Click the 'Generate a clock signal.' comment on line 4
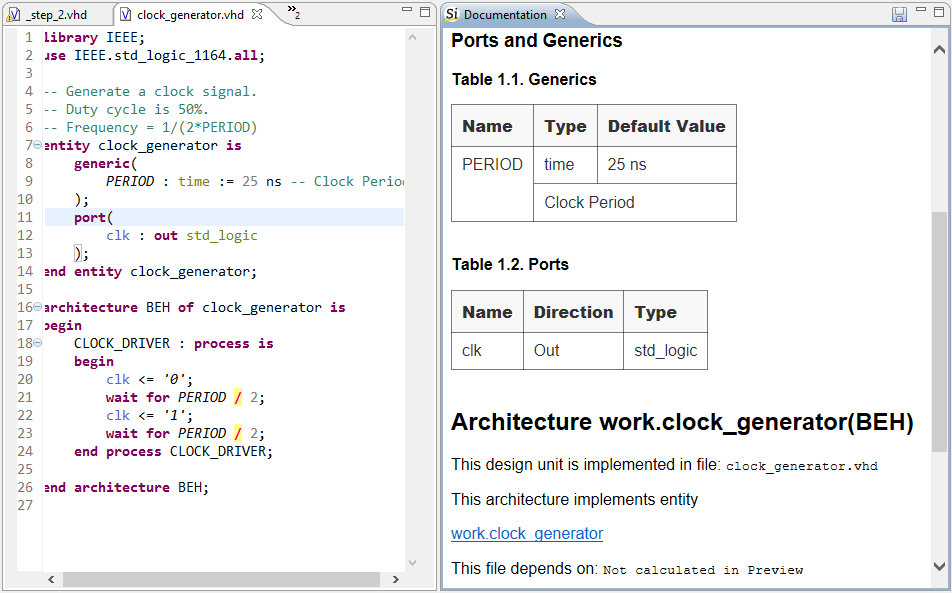Screen dimensions: 952x593 tap(161, 92)
